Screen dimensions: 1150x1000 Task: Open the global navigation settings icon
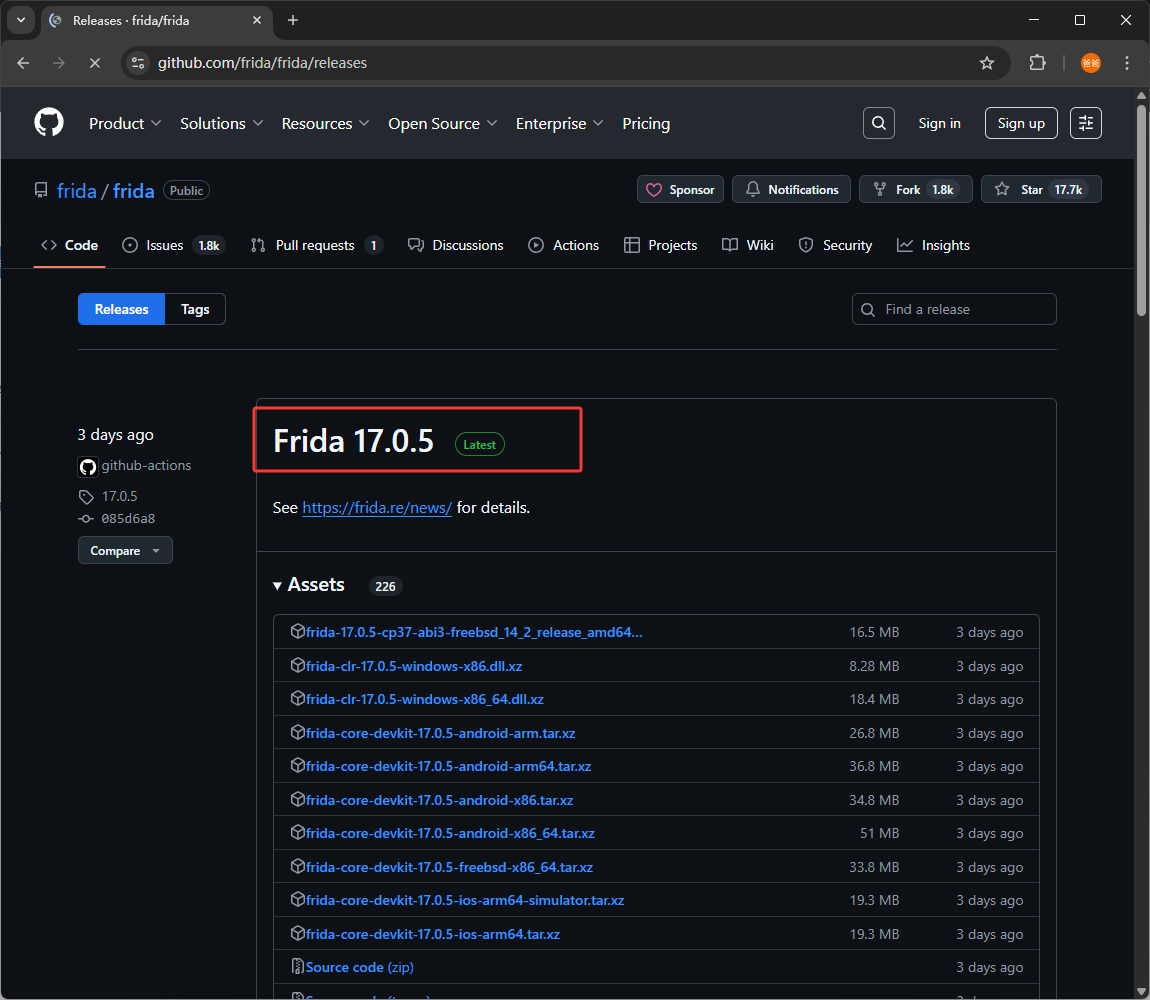pos(1085,123)
